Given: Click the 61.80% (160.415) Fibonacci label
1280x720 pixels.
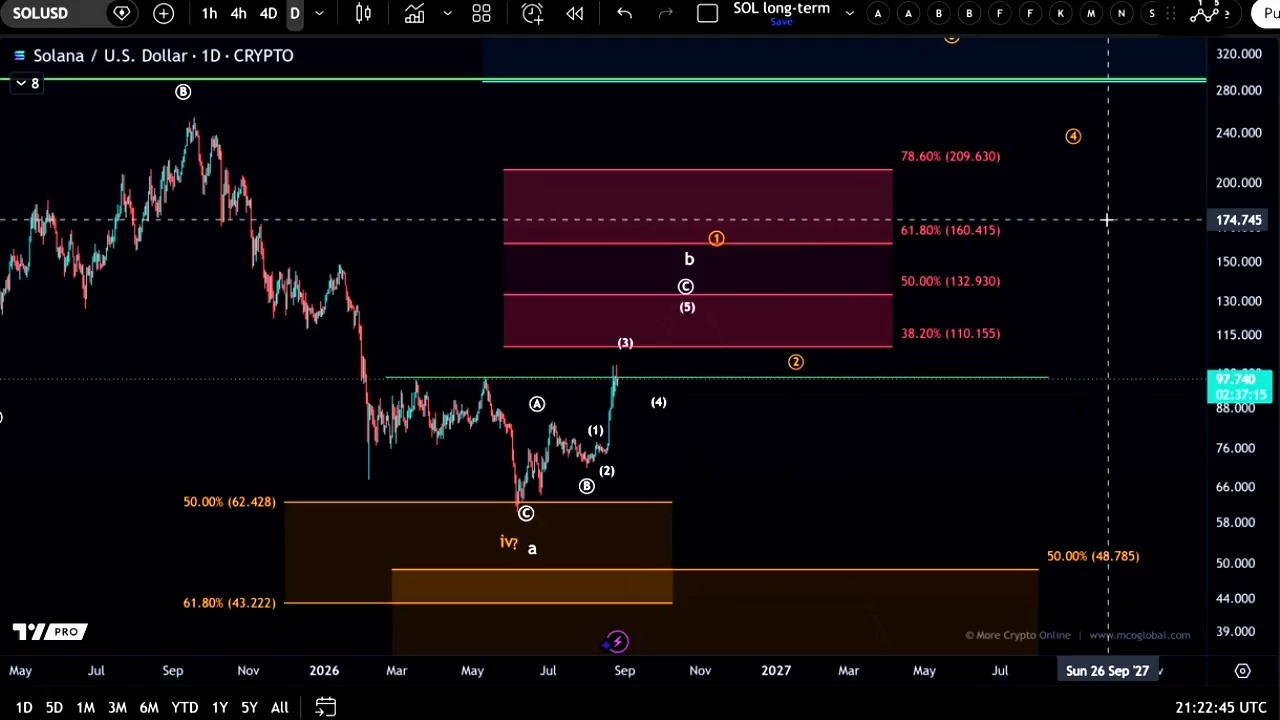Looking at the screenshot, I should pos(950,230).
